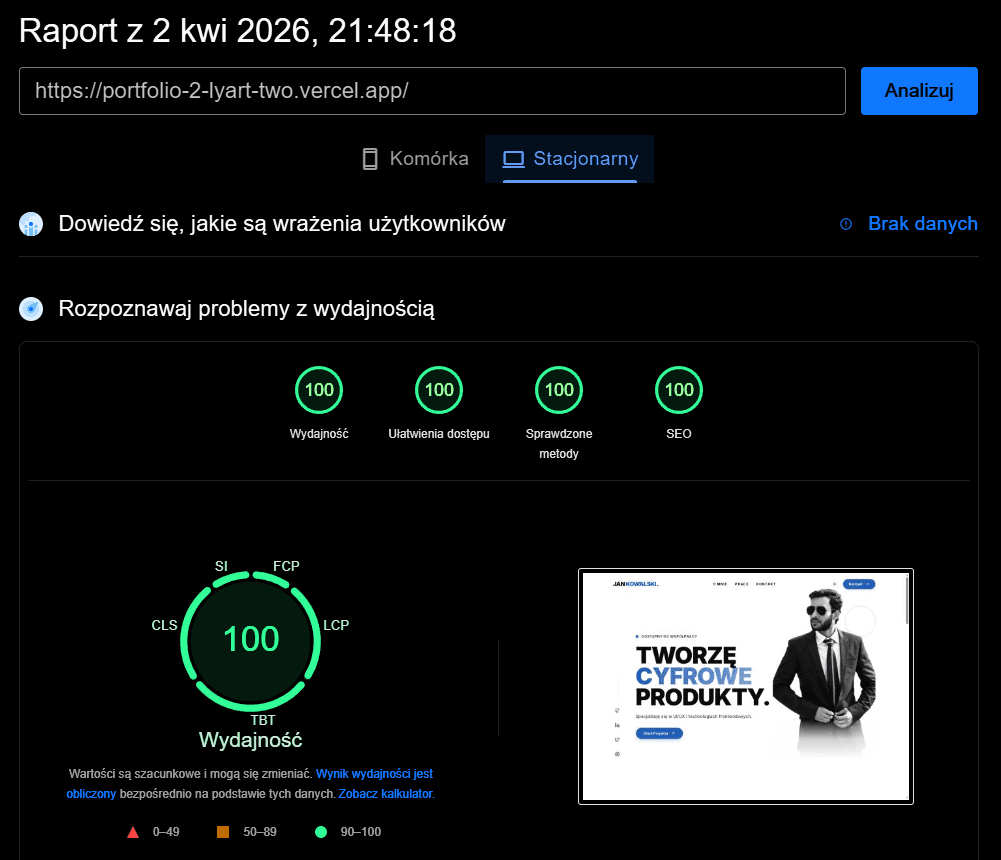
Task: Click the laptop icon beside Stacjonarny
Action: pos(513,159)
